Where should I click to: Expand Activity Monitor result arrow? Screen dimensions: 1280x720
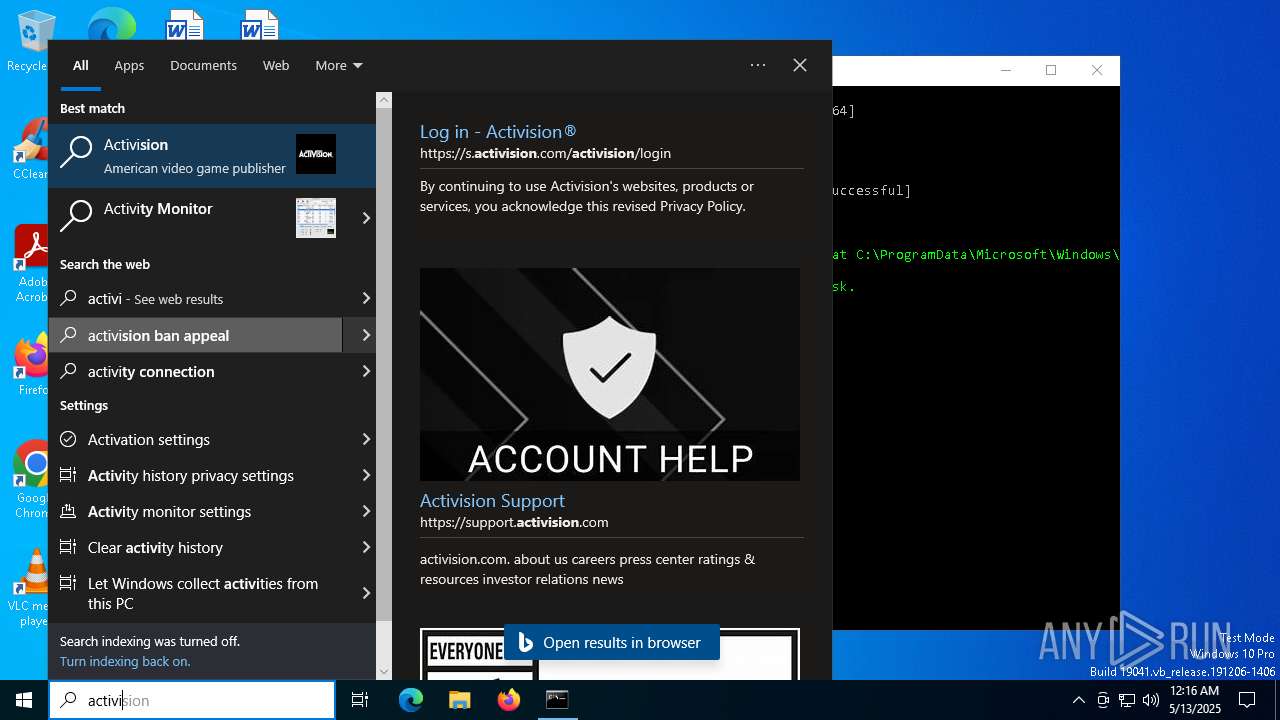(x=366, y=218)
